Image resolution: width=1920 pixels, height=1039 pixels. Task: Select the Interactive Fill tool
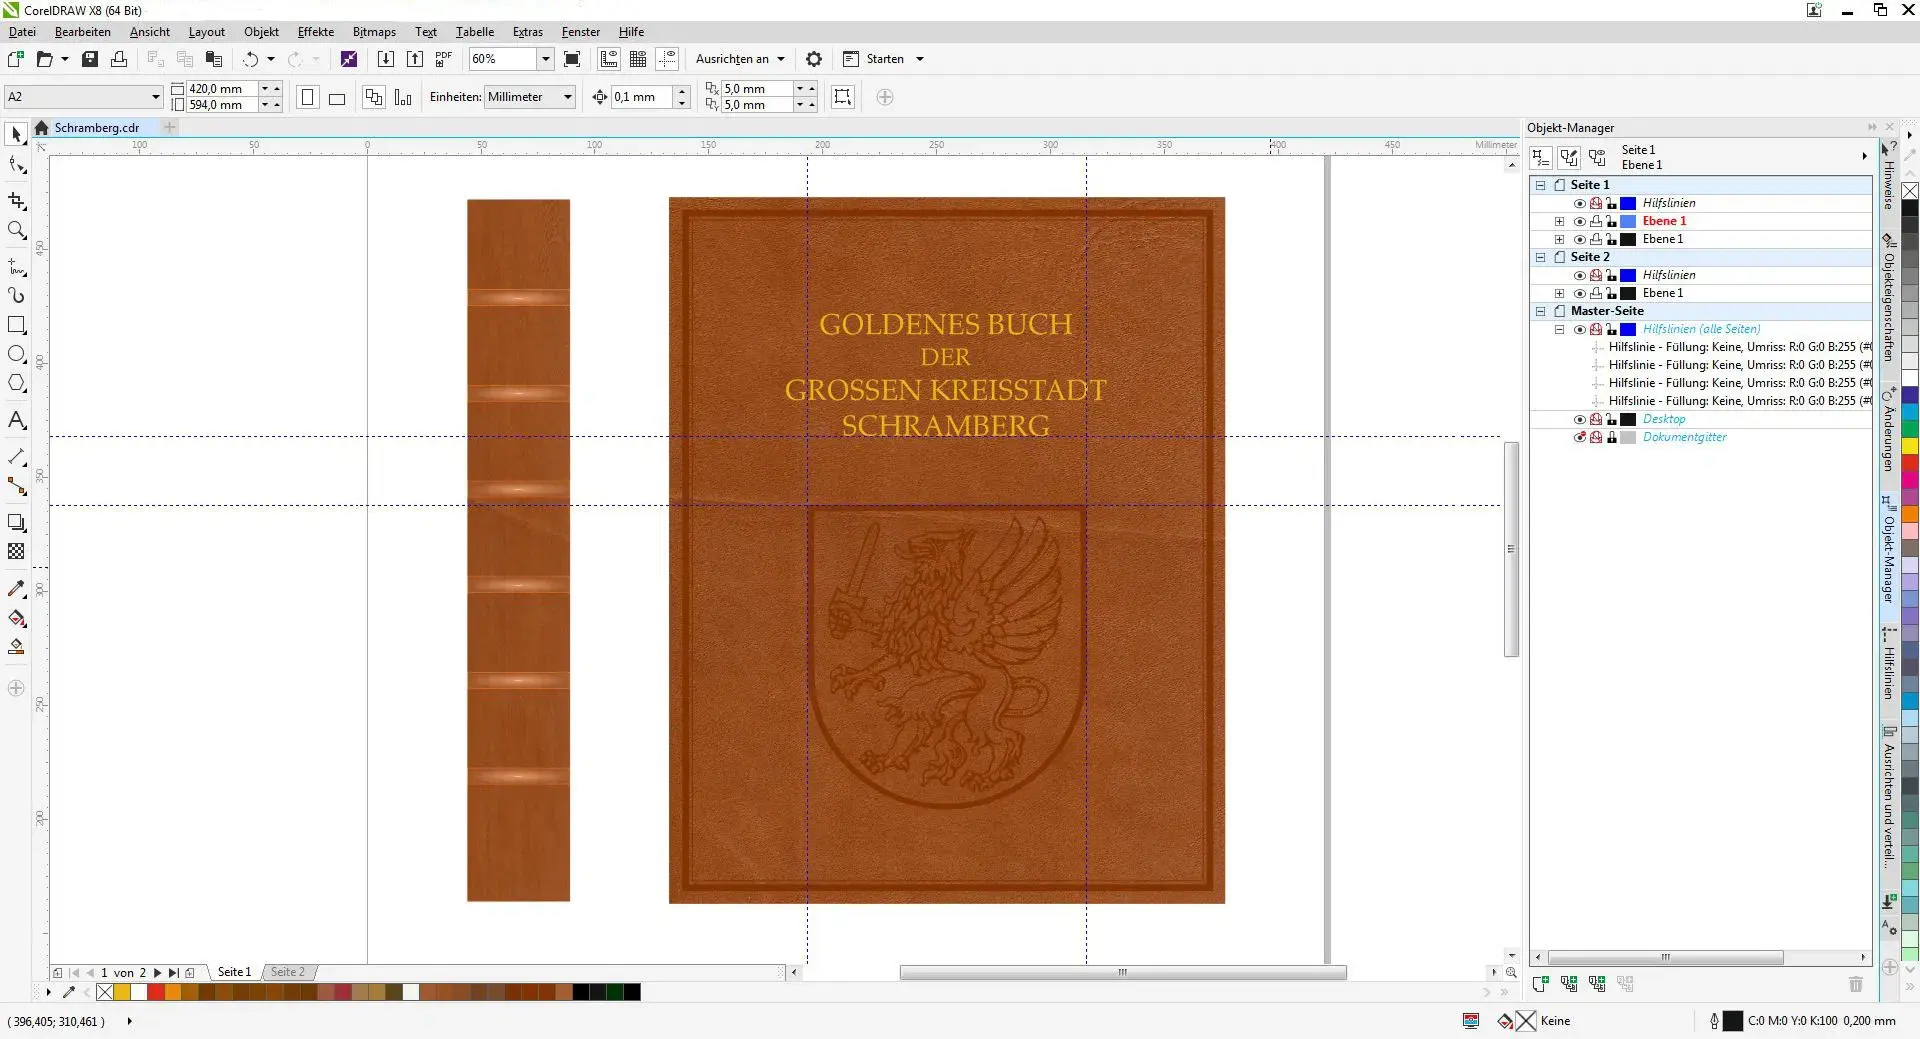point(16,618)
